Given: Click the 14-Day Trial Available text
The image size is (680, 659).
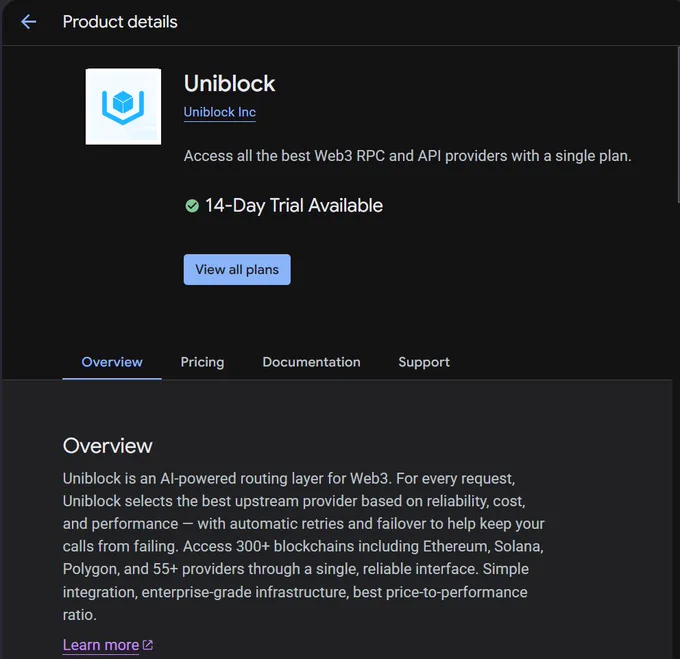Looking at the screenshot, I should point(294,206).
